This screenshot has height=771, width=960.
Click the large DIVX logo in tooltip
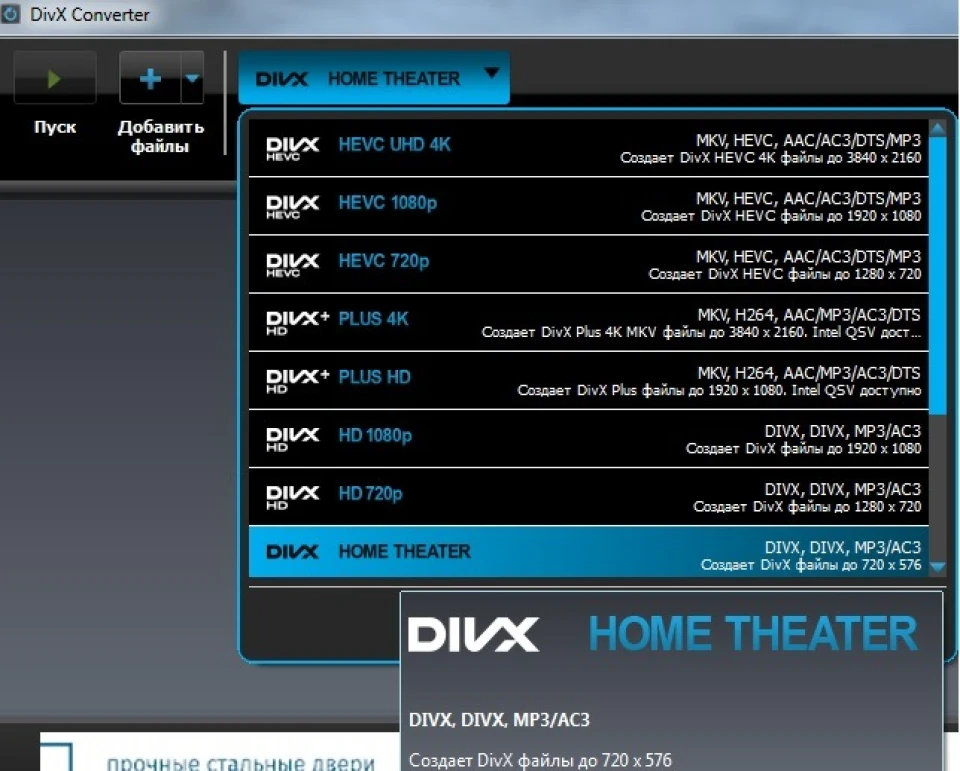pos(474,634)
